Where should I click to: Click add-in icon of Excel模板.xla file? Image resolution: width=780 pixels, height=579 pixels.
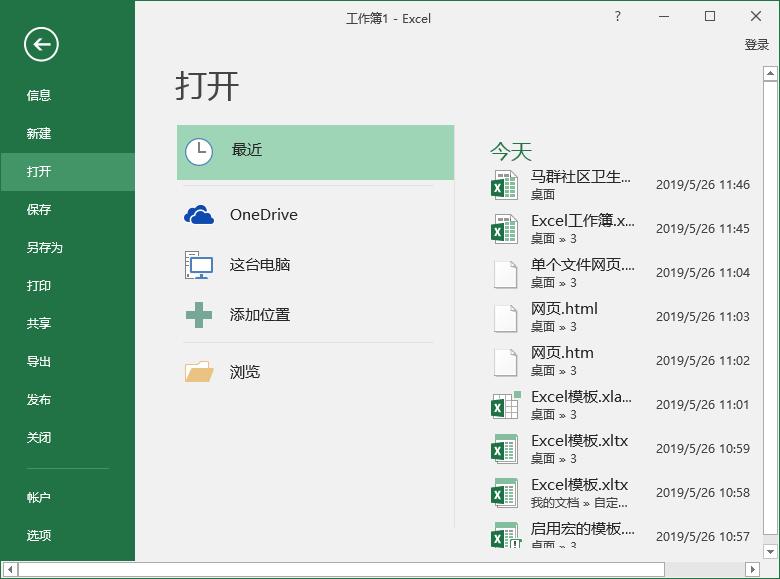(x=506, y=405)
